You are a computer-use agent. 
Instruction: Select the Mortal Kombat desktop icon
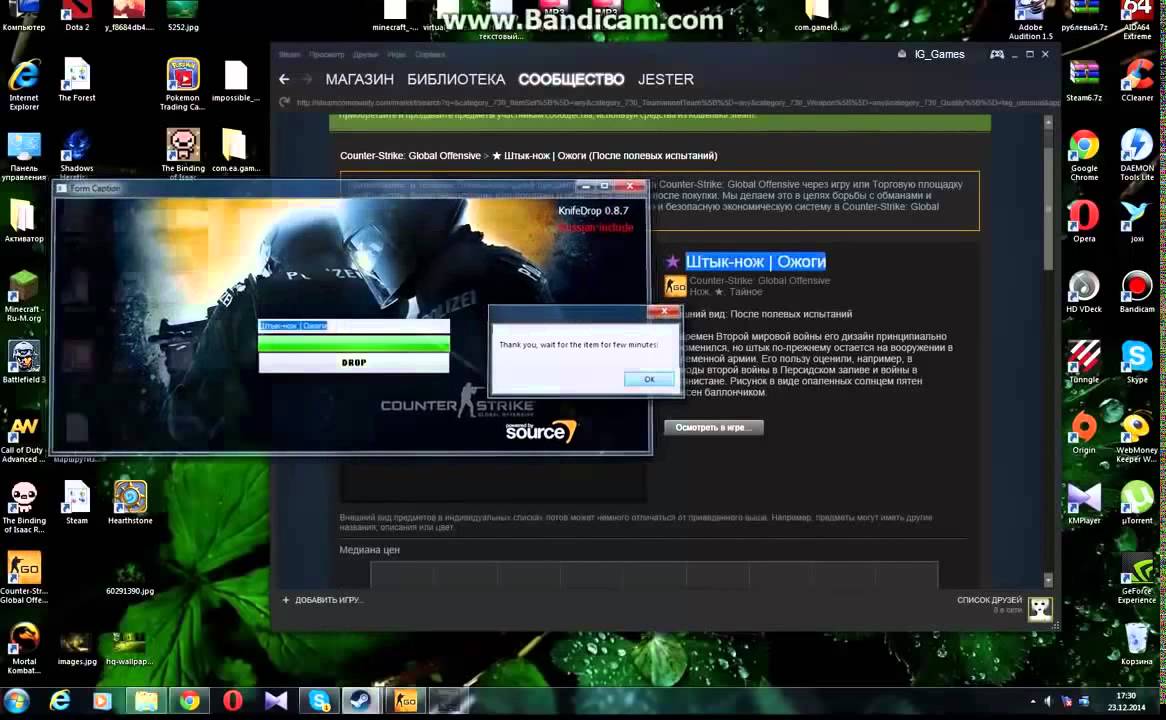tap(24, 649)
